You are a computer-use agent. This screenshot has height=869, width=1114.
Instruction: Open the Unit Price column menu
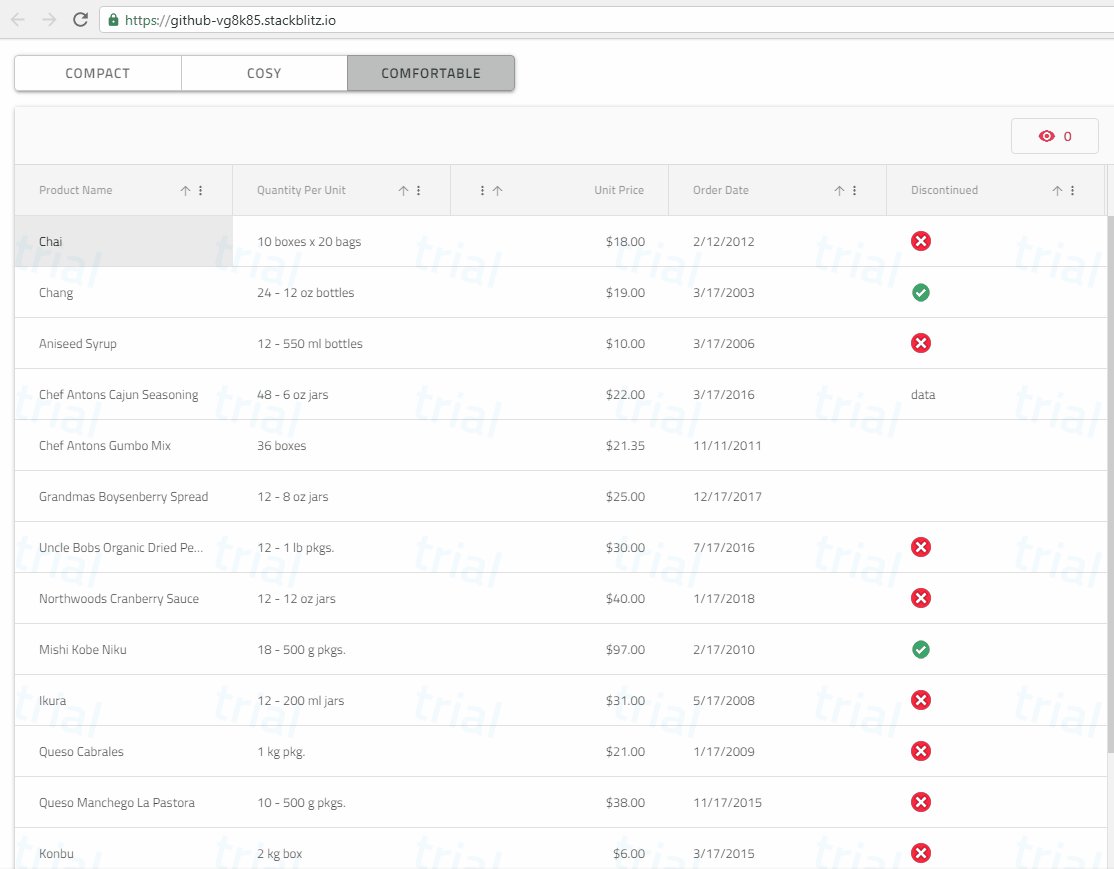point(481,190)
